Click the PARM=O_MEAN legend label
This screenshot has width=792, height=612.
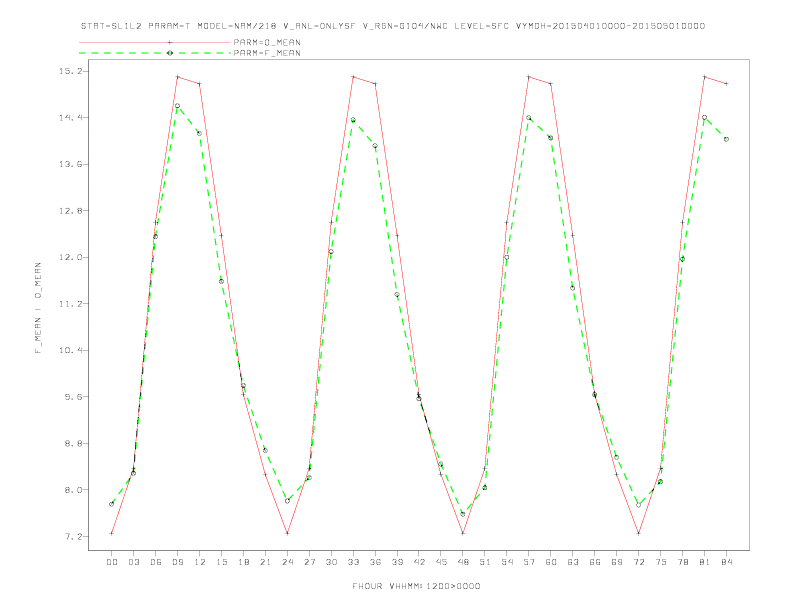267,42
